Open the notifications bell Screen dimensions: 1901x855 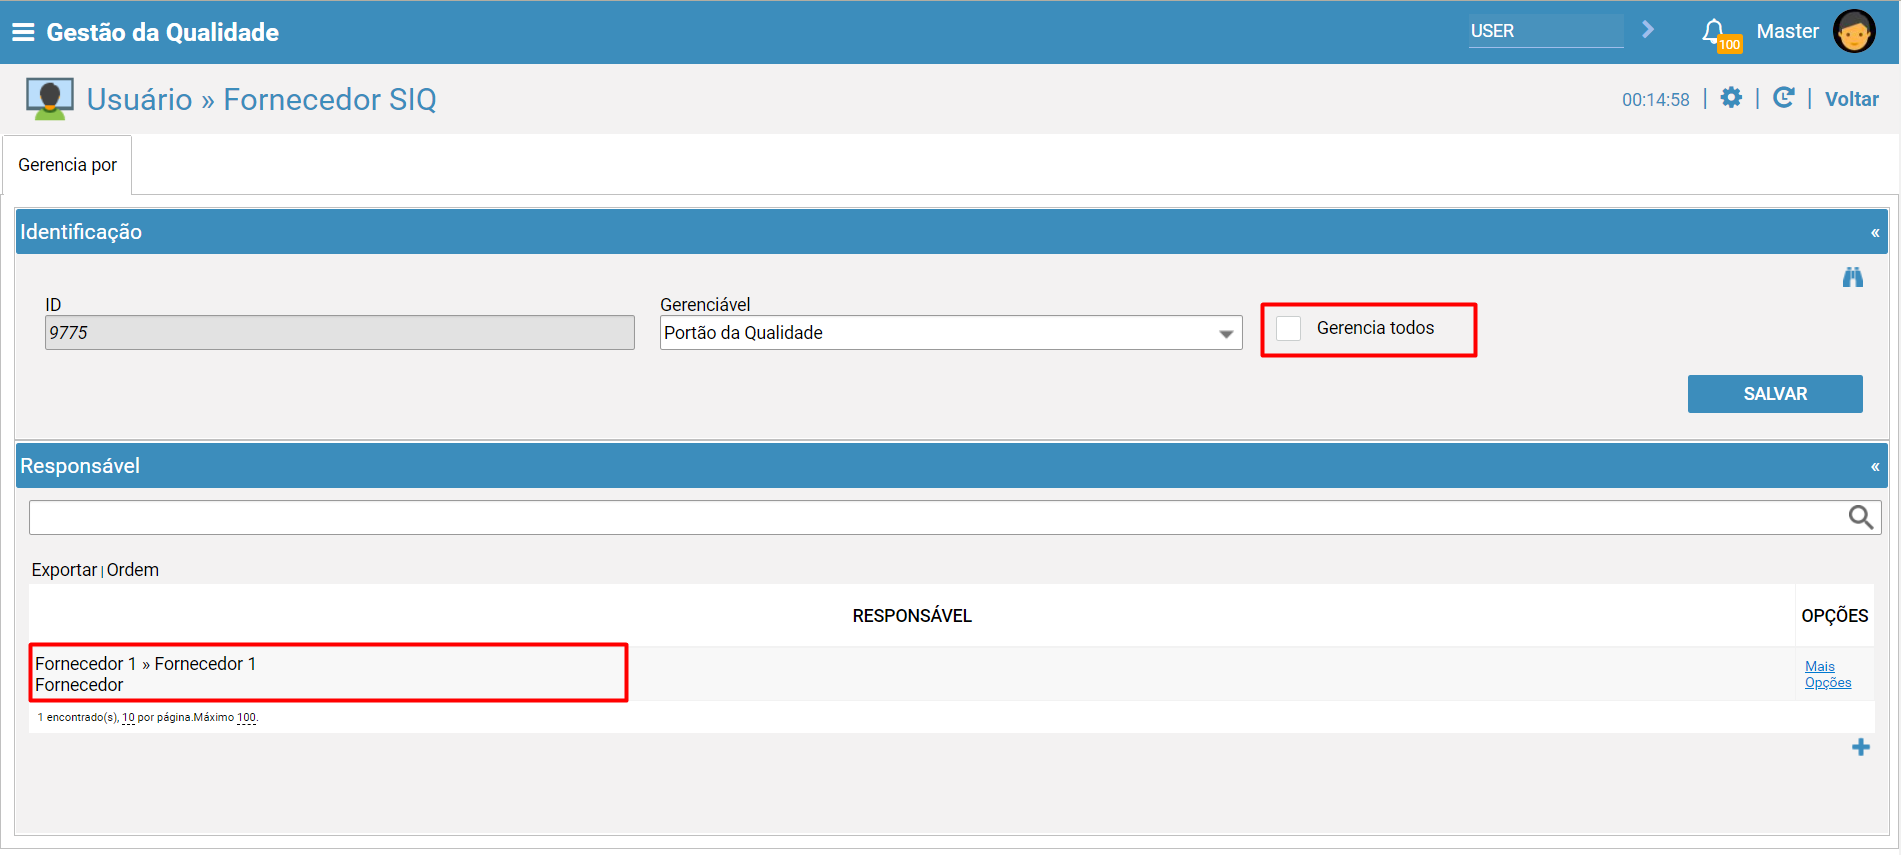coord(1714,31)
